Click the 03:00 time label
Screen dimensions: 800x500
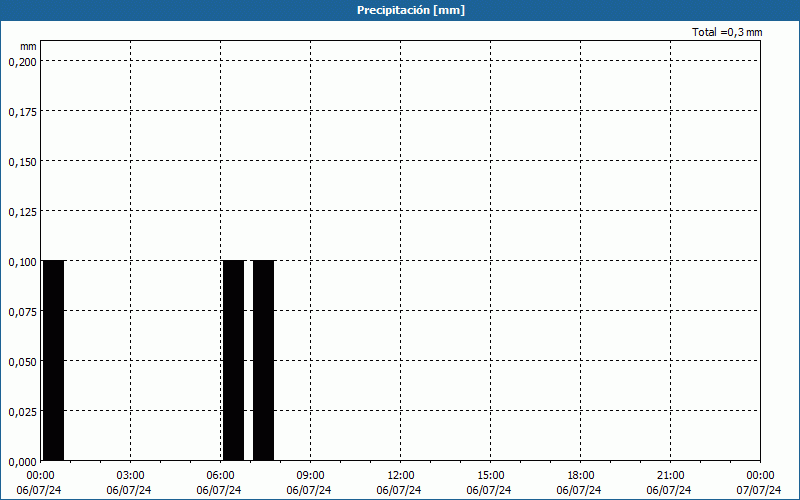coord(131,476)
